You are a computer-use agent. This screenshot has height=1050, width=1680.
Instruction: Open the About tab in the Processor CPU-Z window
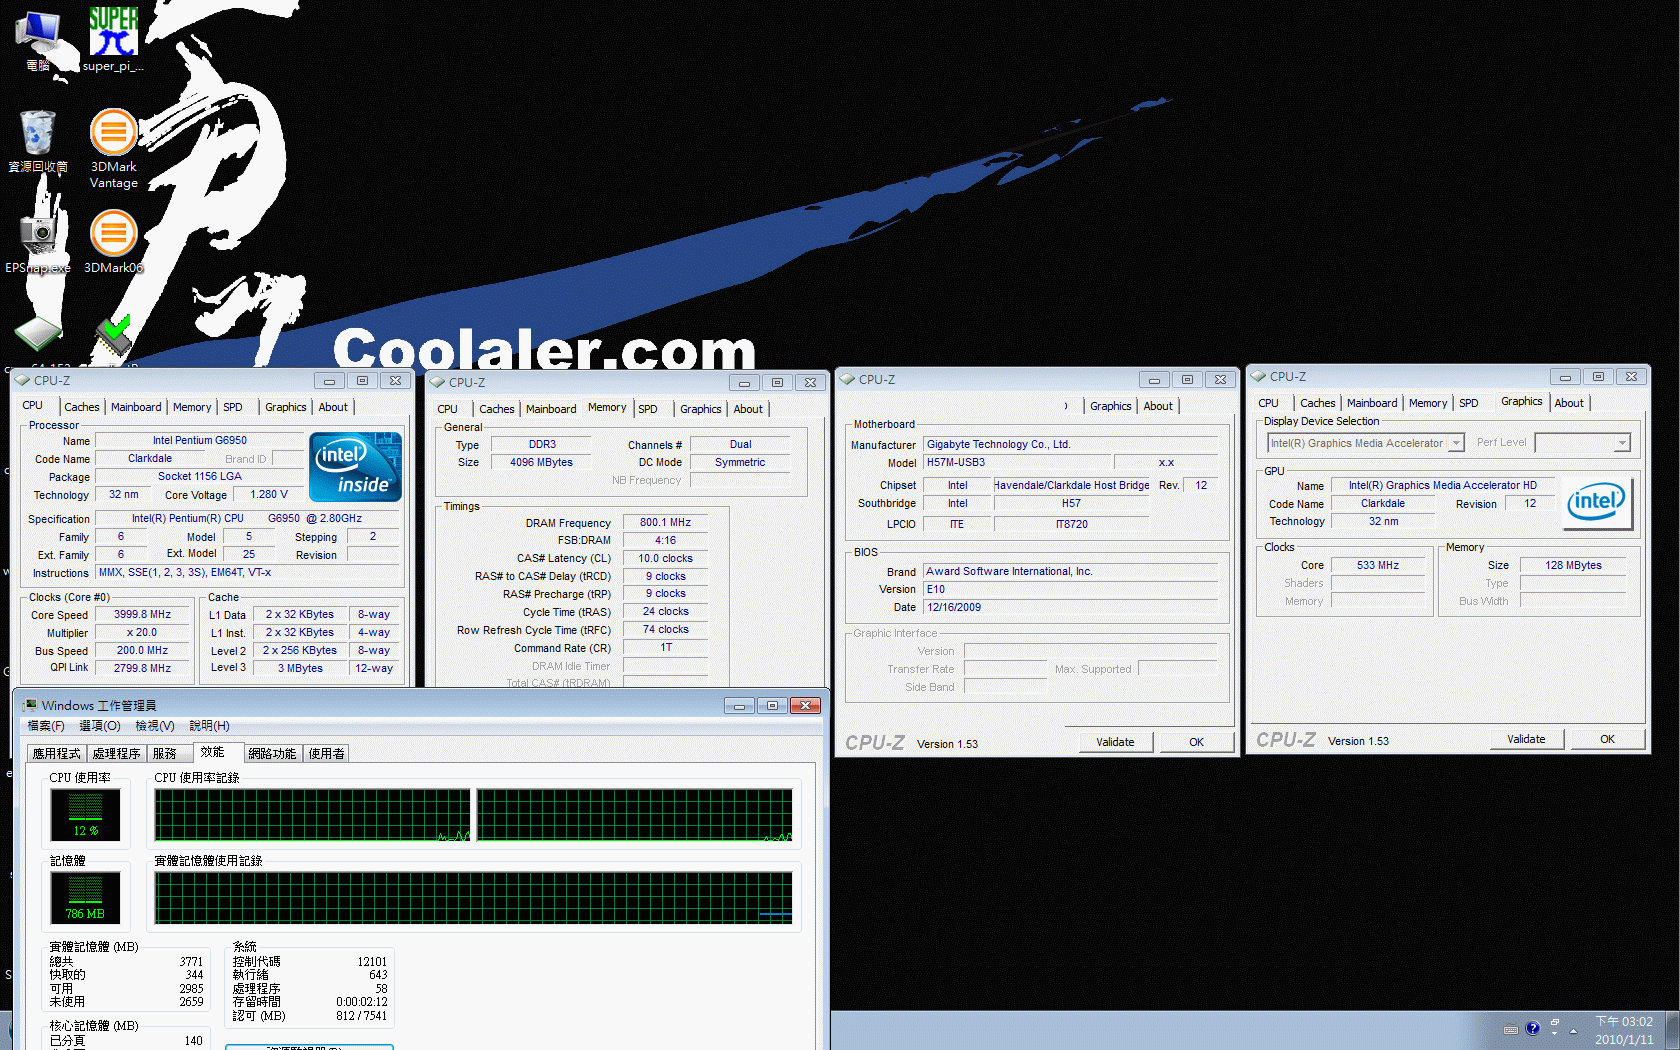(333, 407)
